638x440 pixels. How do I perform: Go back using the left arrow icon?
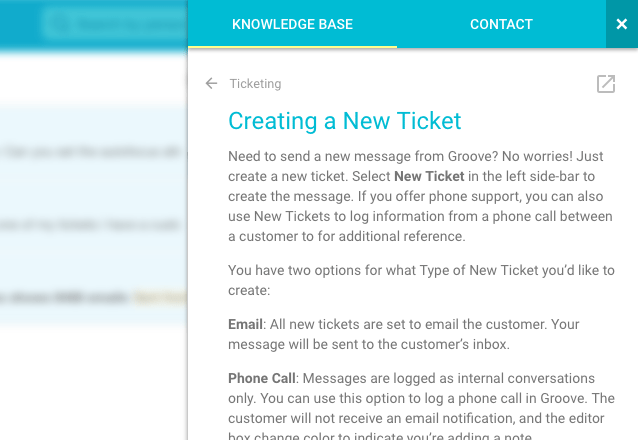211,83
